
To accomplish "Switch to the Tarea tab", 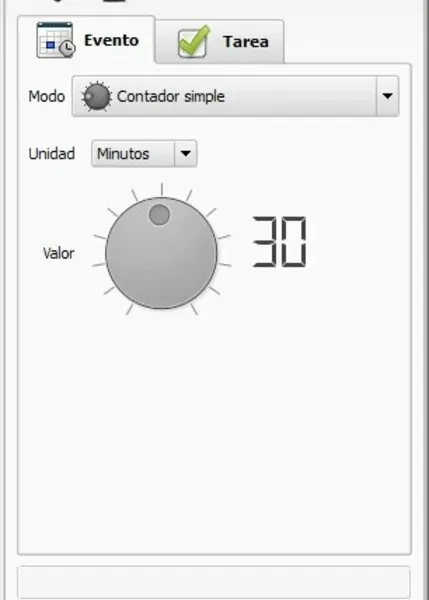I will tap(220, 41).
